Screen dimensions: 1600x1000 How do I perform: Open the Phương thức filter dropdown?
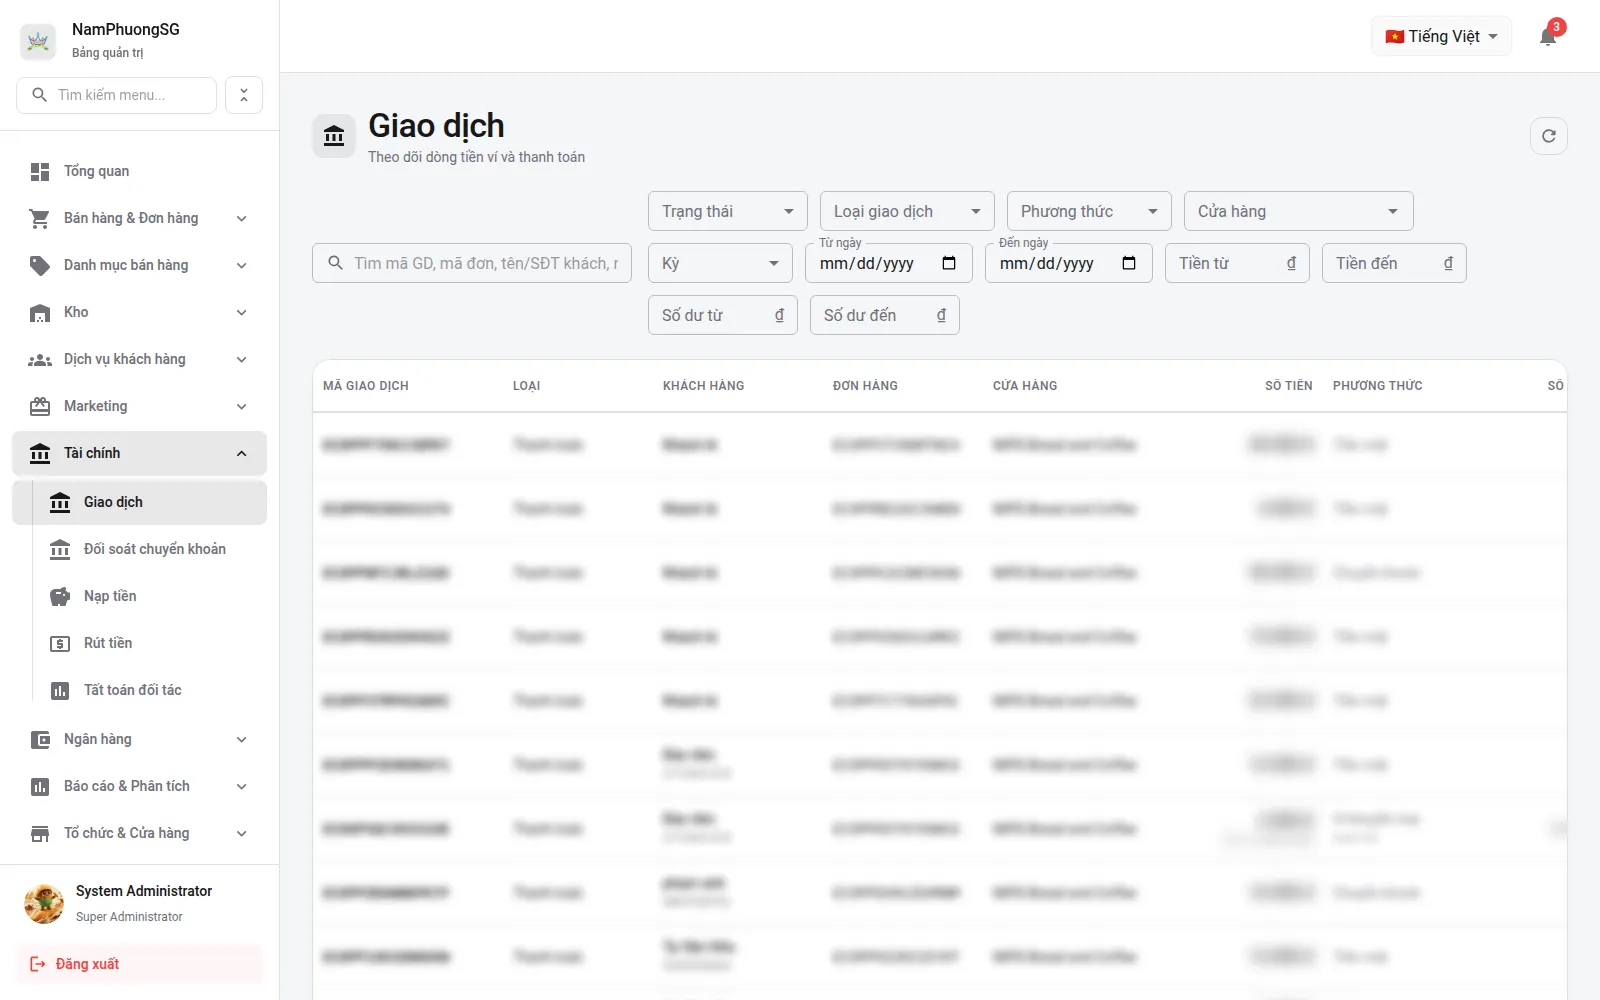pyautogui.click(x=1089, y=211)
